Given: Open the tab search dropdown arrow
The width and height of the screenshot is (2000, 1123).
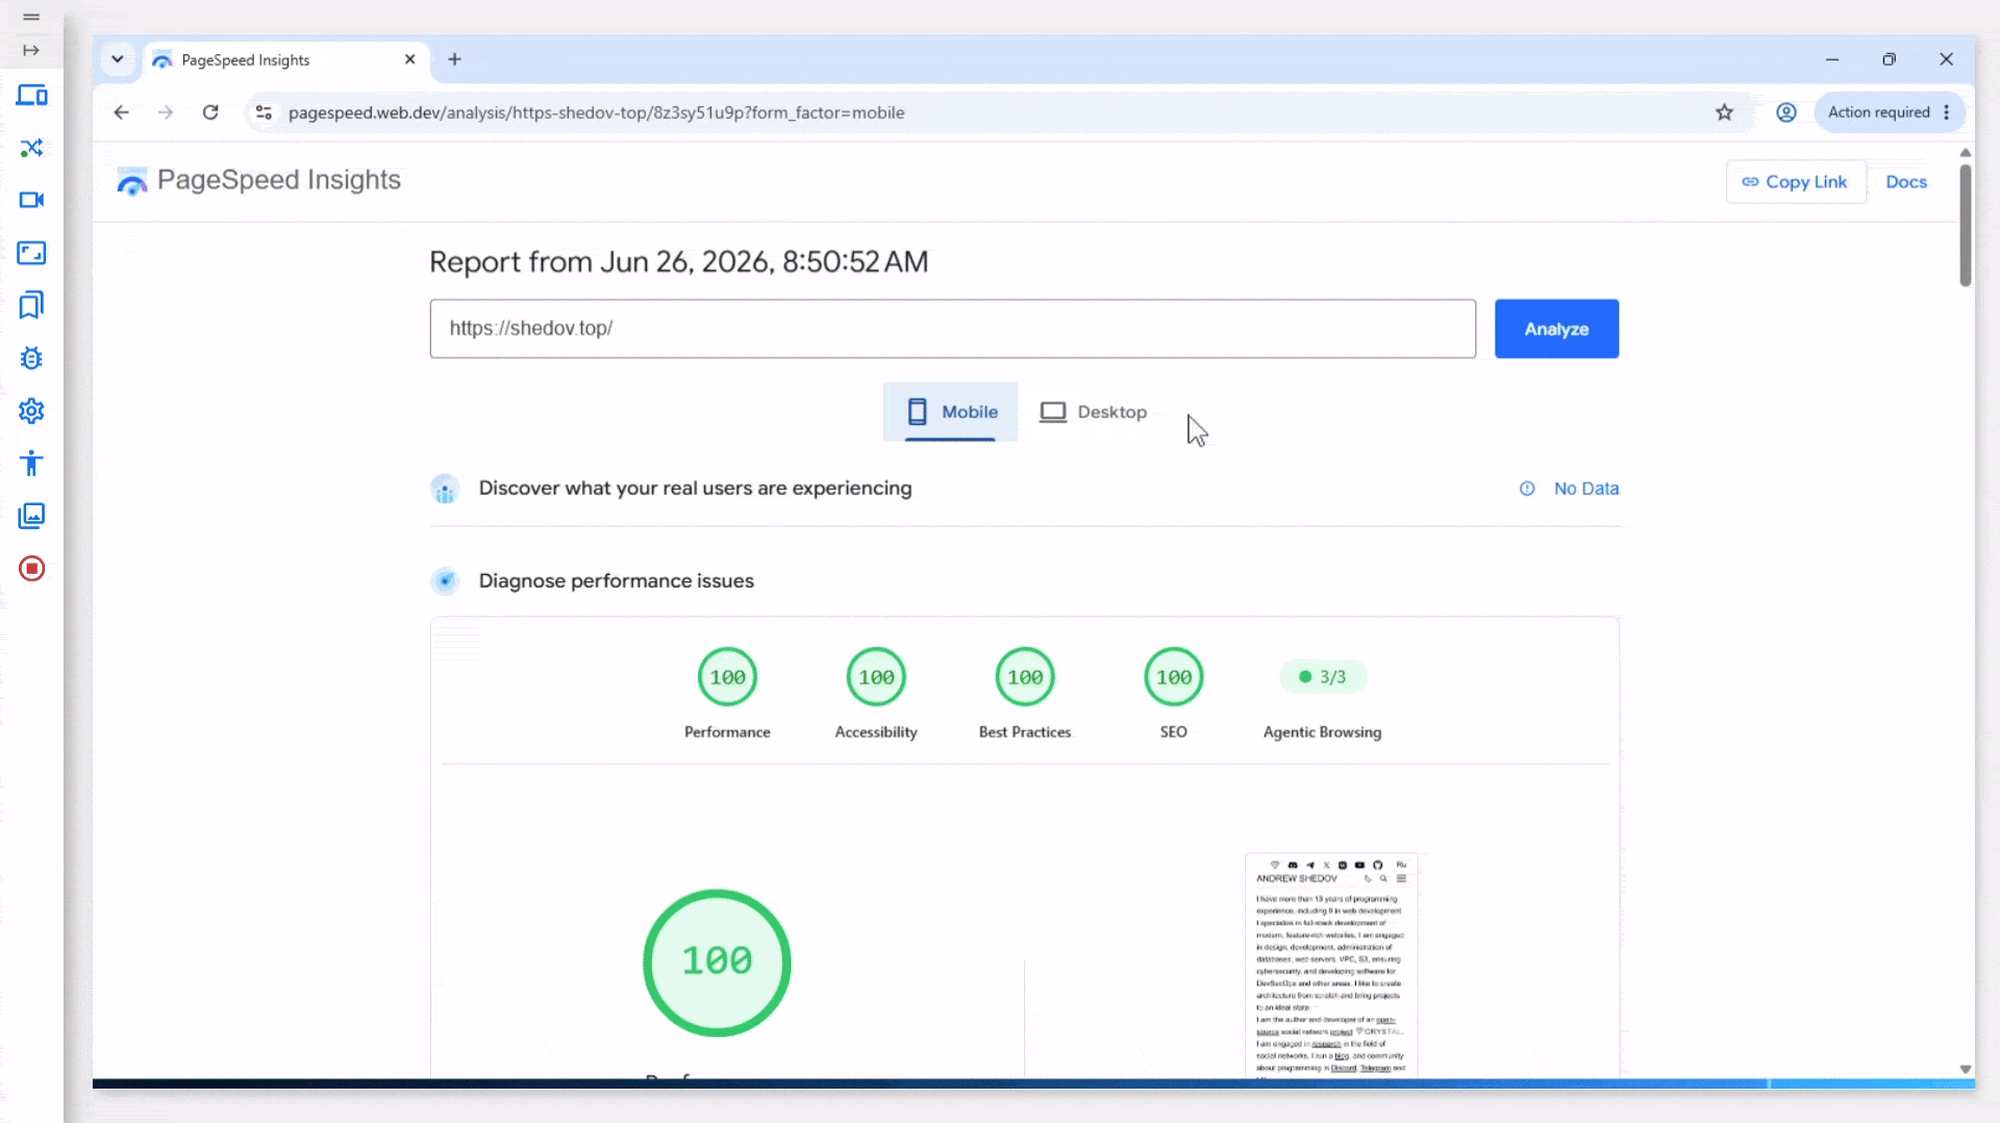Looking at the screenshot, I should point(118,59).
